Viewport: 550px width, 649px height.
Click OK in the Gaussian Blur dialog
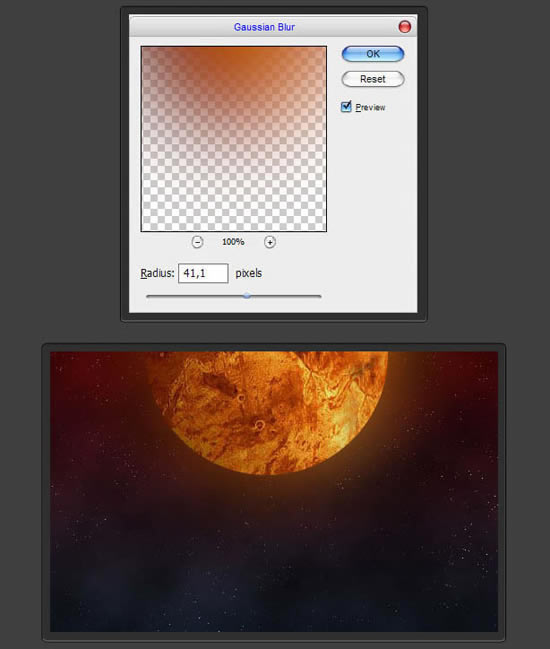click(x=372, y=54)
